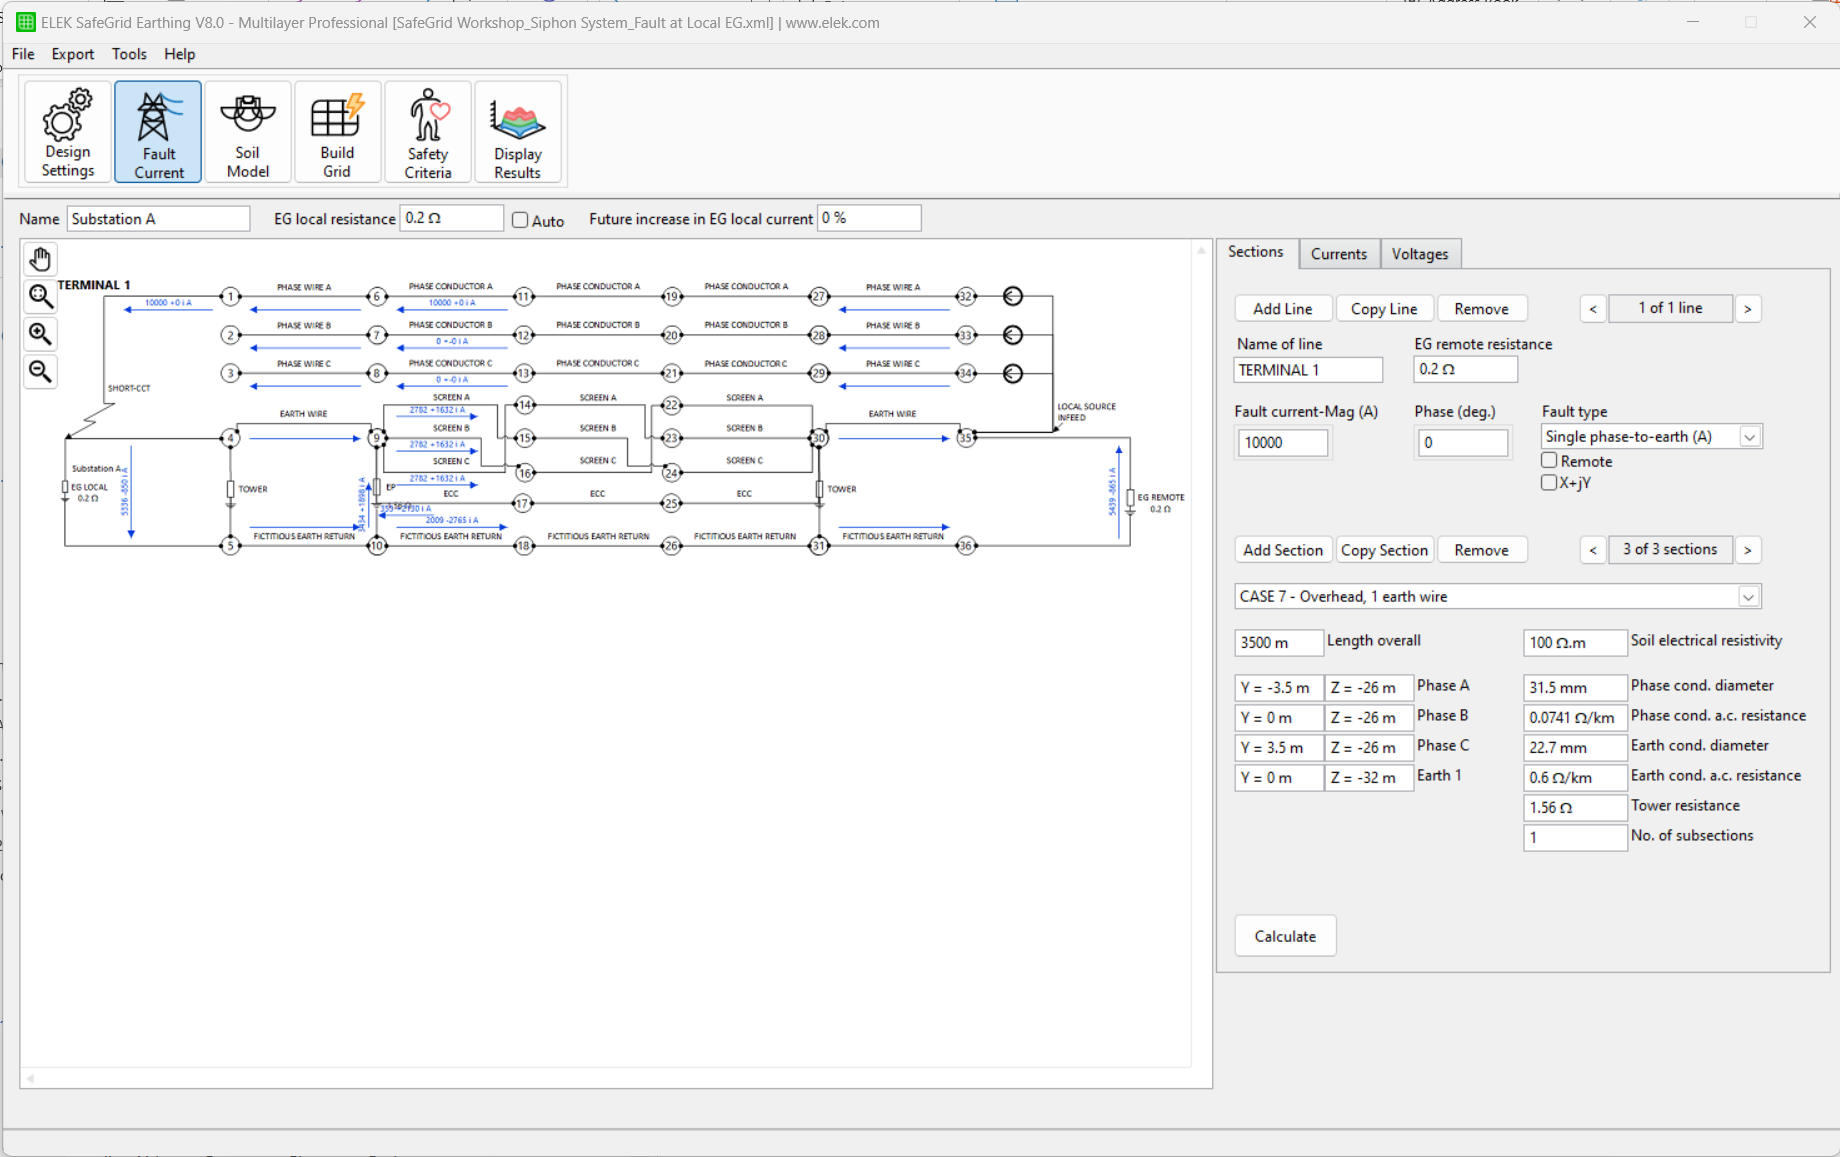This screenshot has height=1157, width=1840.
Task: Click the Phase (deg.) input field
Action: (x=1462, y=443)
